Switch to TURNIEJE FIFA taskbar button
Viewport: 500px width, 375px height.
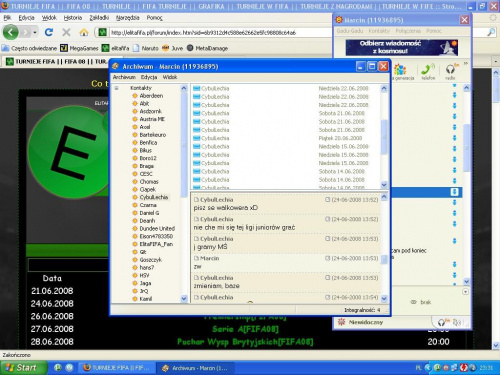point(117,368)
